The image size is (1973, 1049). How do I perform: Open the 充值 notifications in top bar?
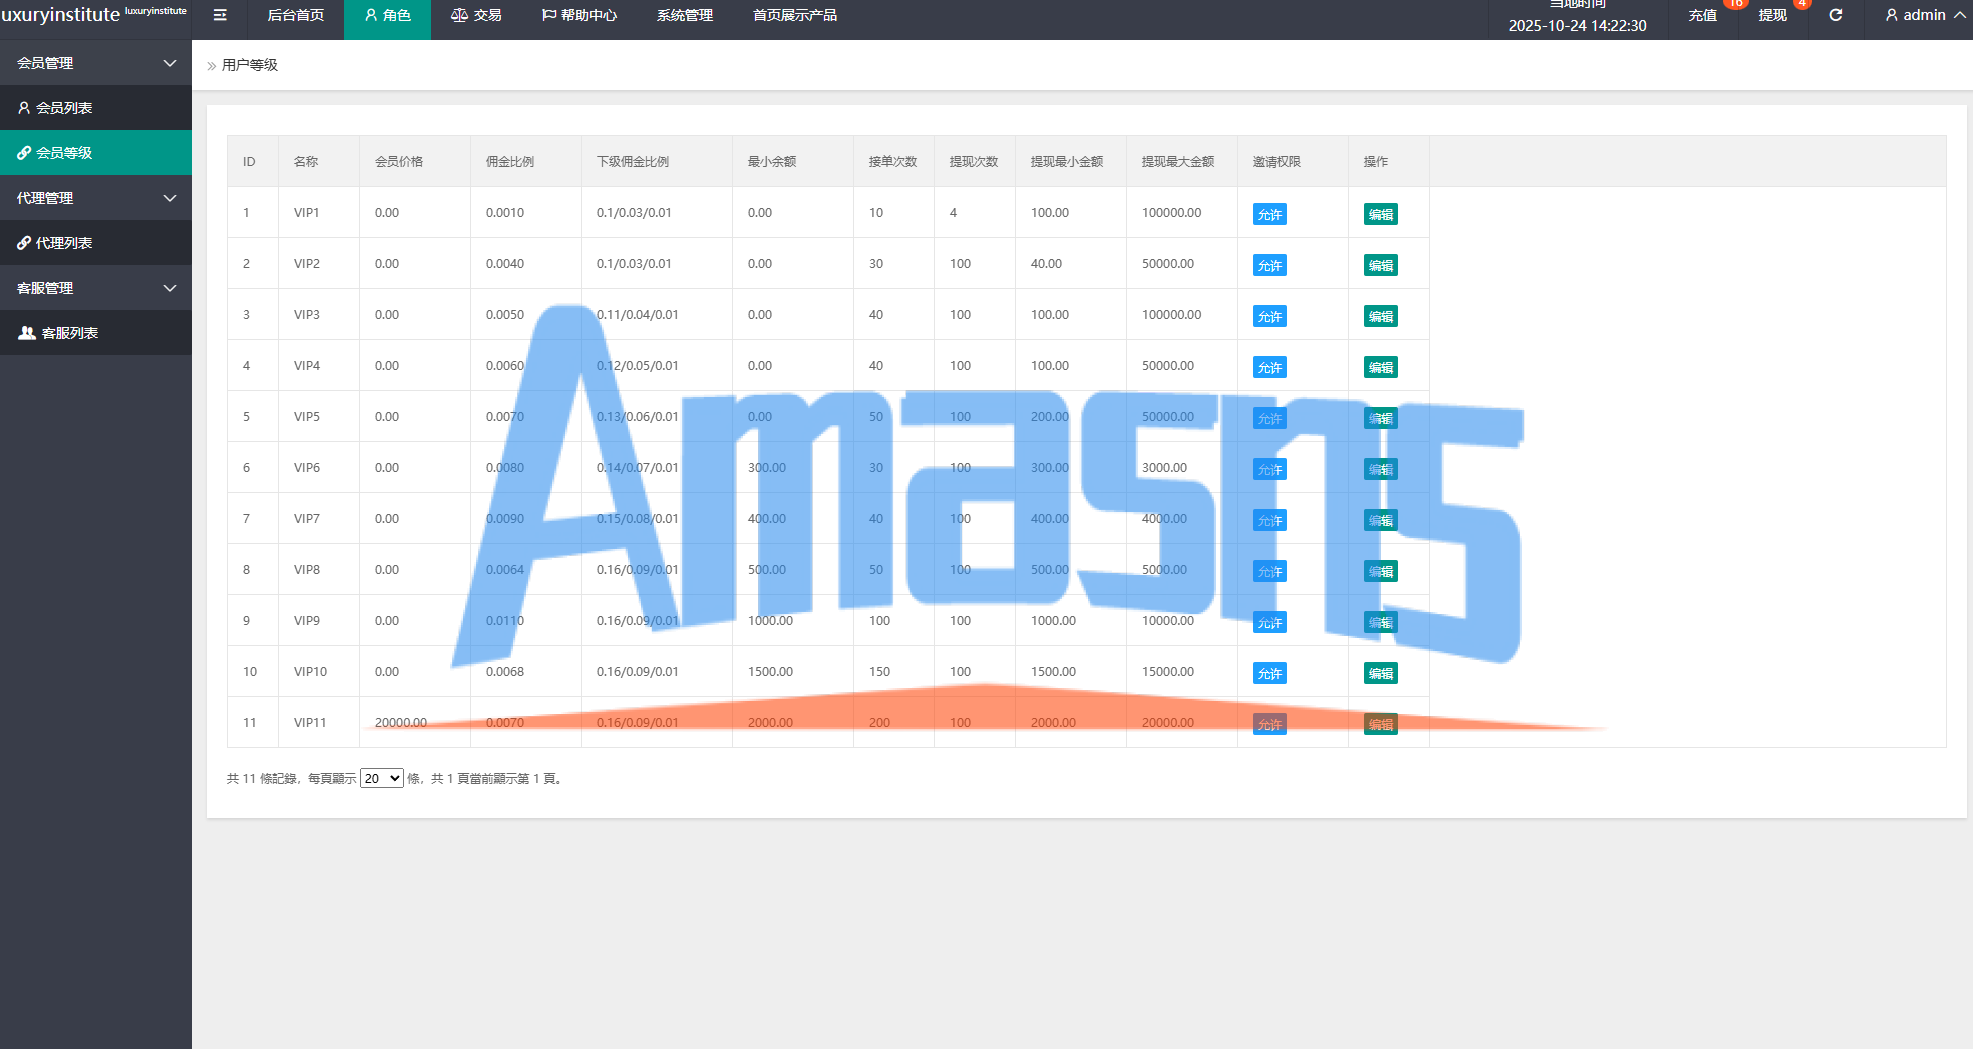[x=1702, y=15]
